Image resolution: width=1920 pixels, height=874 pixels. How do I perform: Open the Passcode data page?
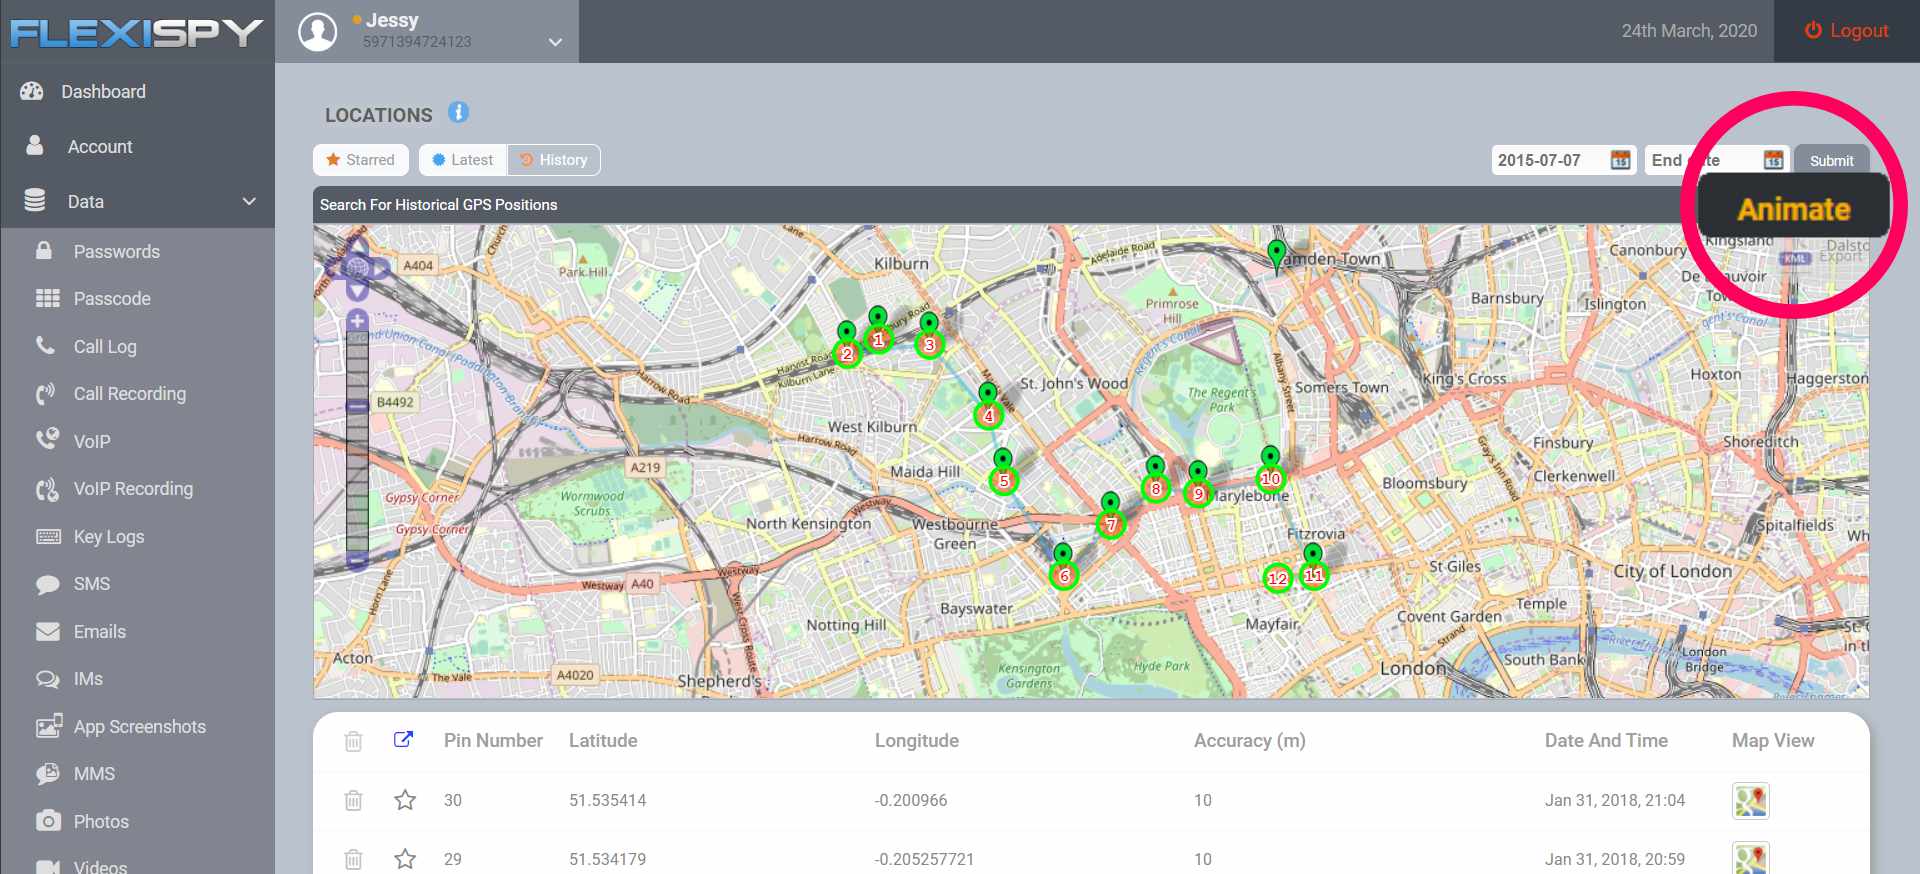112,298
